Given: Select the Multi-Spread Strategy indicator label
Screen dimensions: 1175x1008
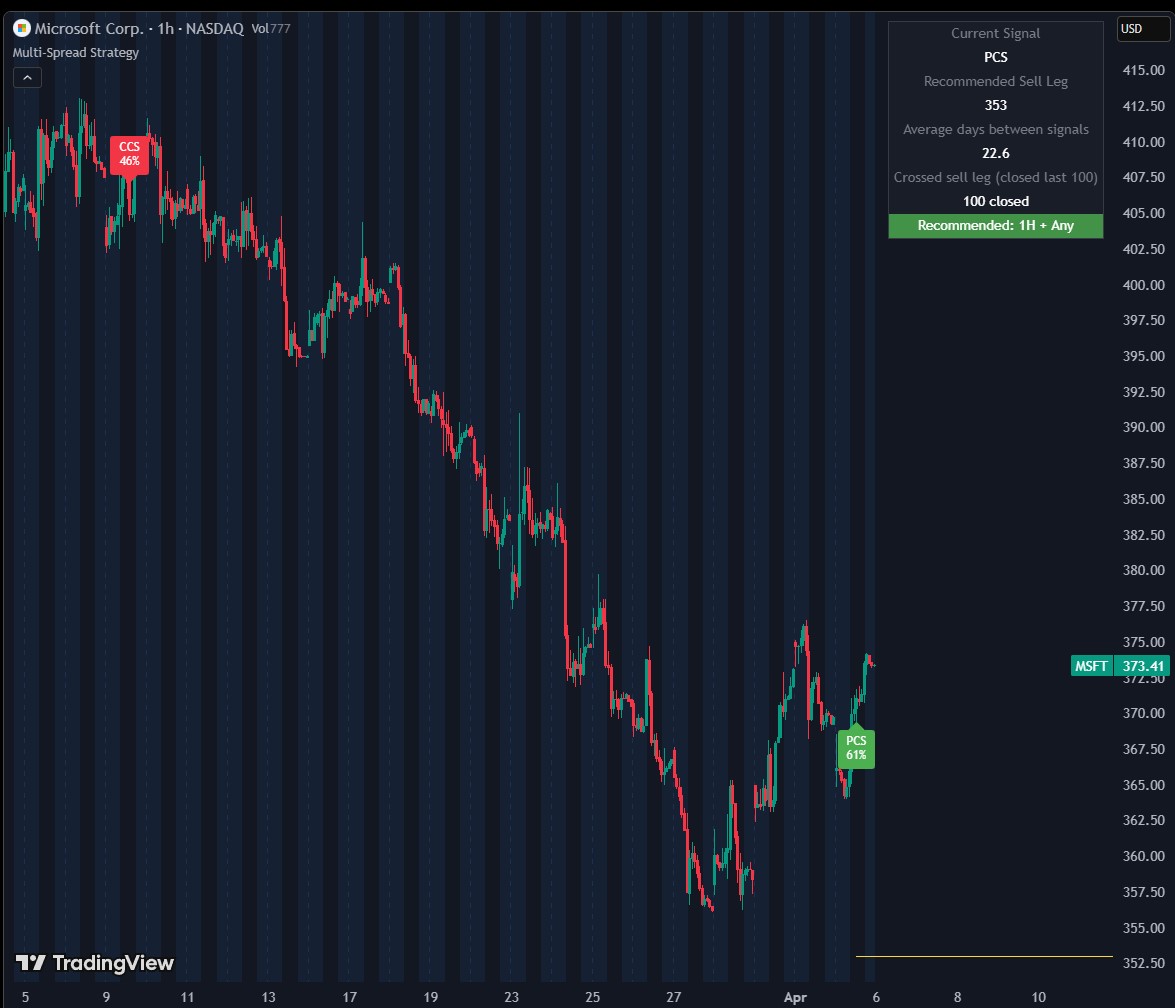Looking at the screenshot, I should 76,52.
